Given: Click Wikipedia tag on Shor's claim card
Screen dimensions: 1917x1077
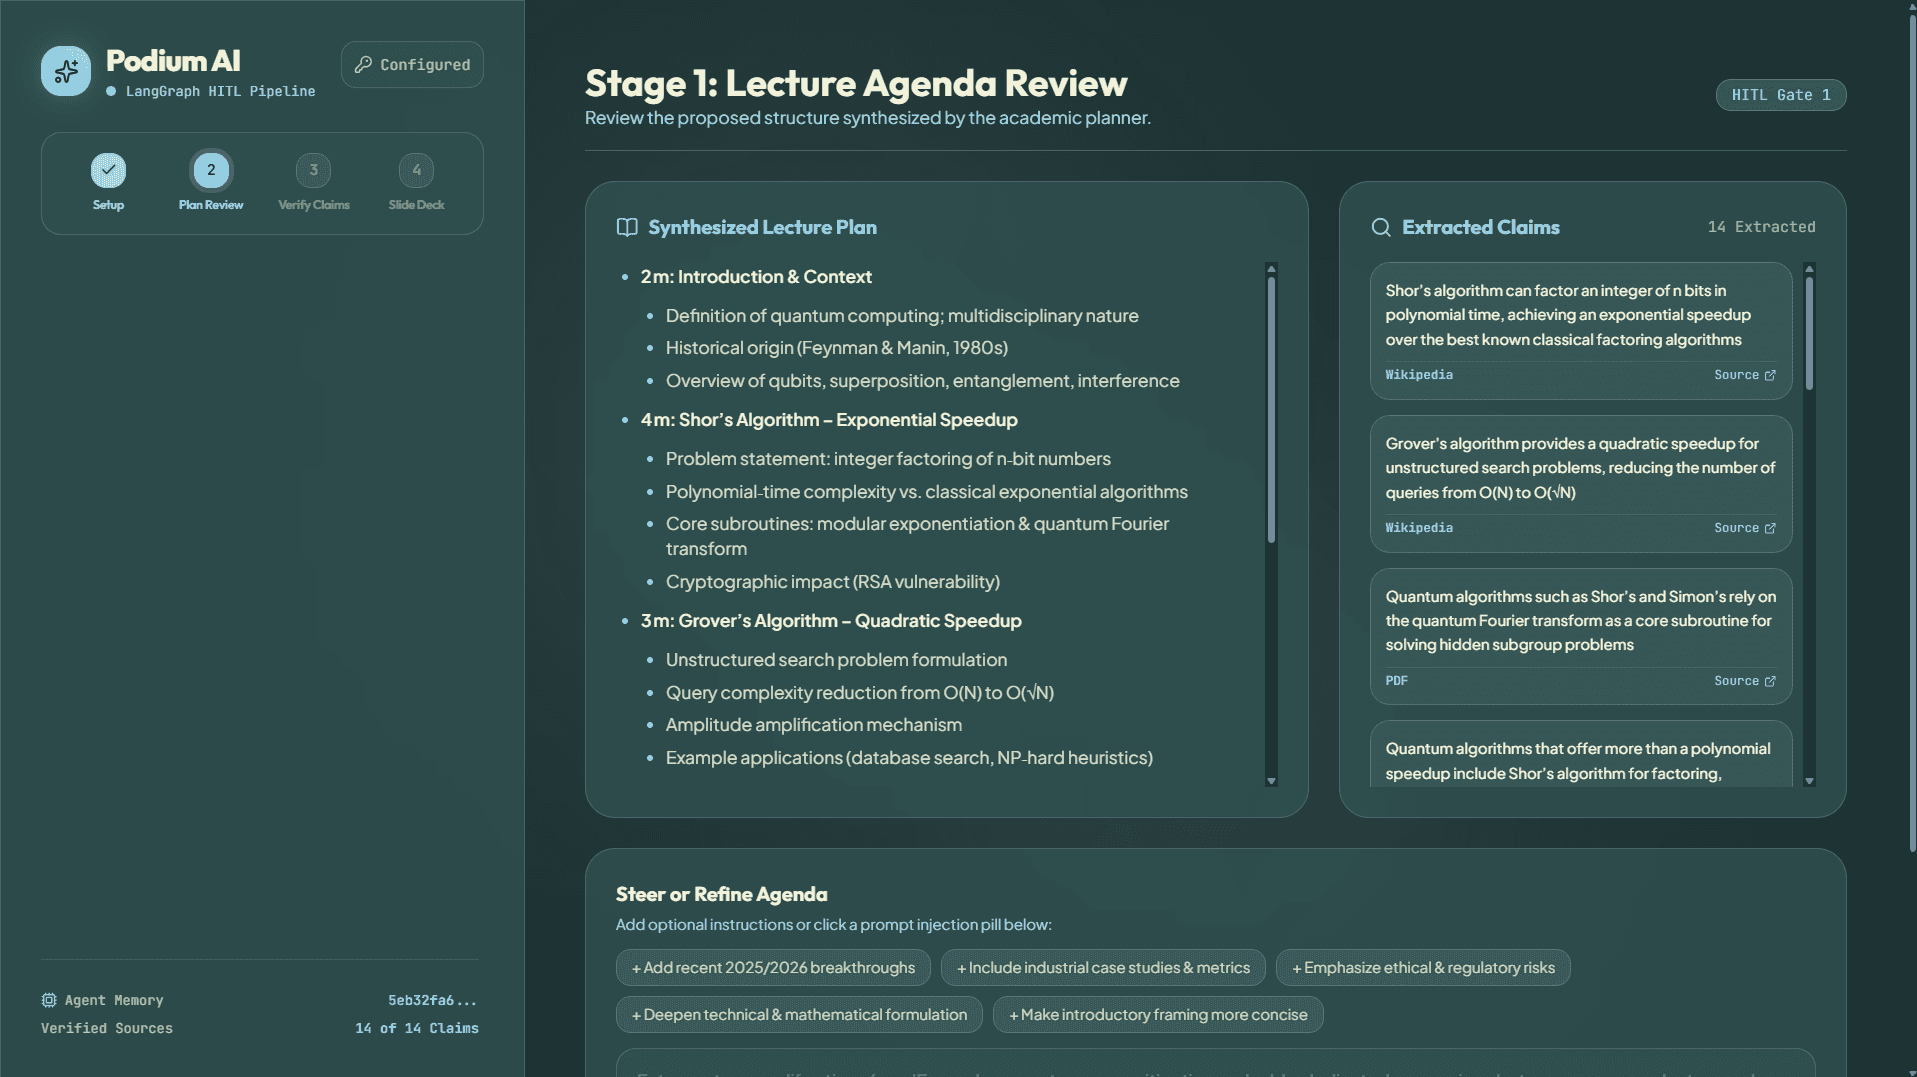Looking at the screenshot, I should click(x=1419, y=375).
